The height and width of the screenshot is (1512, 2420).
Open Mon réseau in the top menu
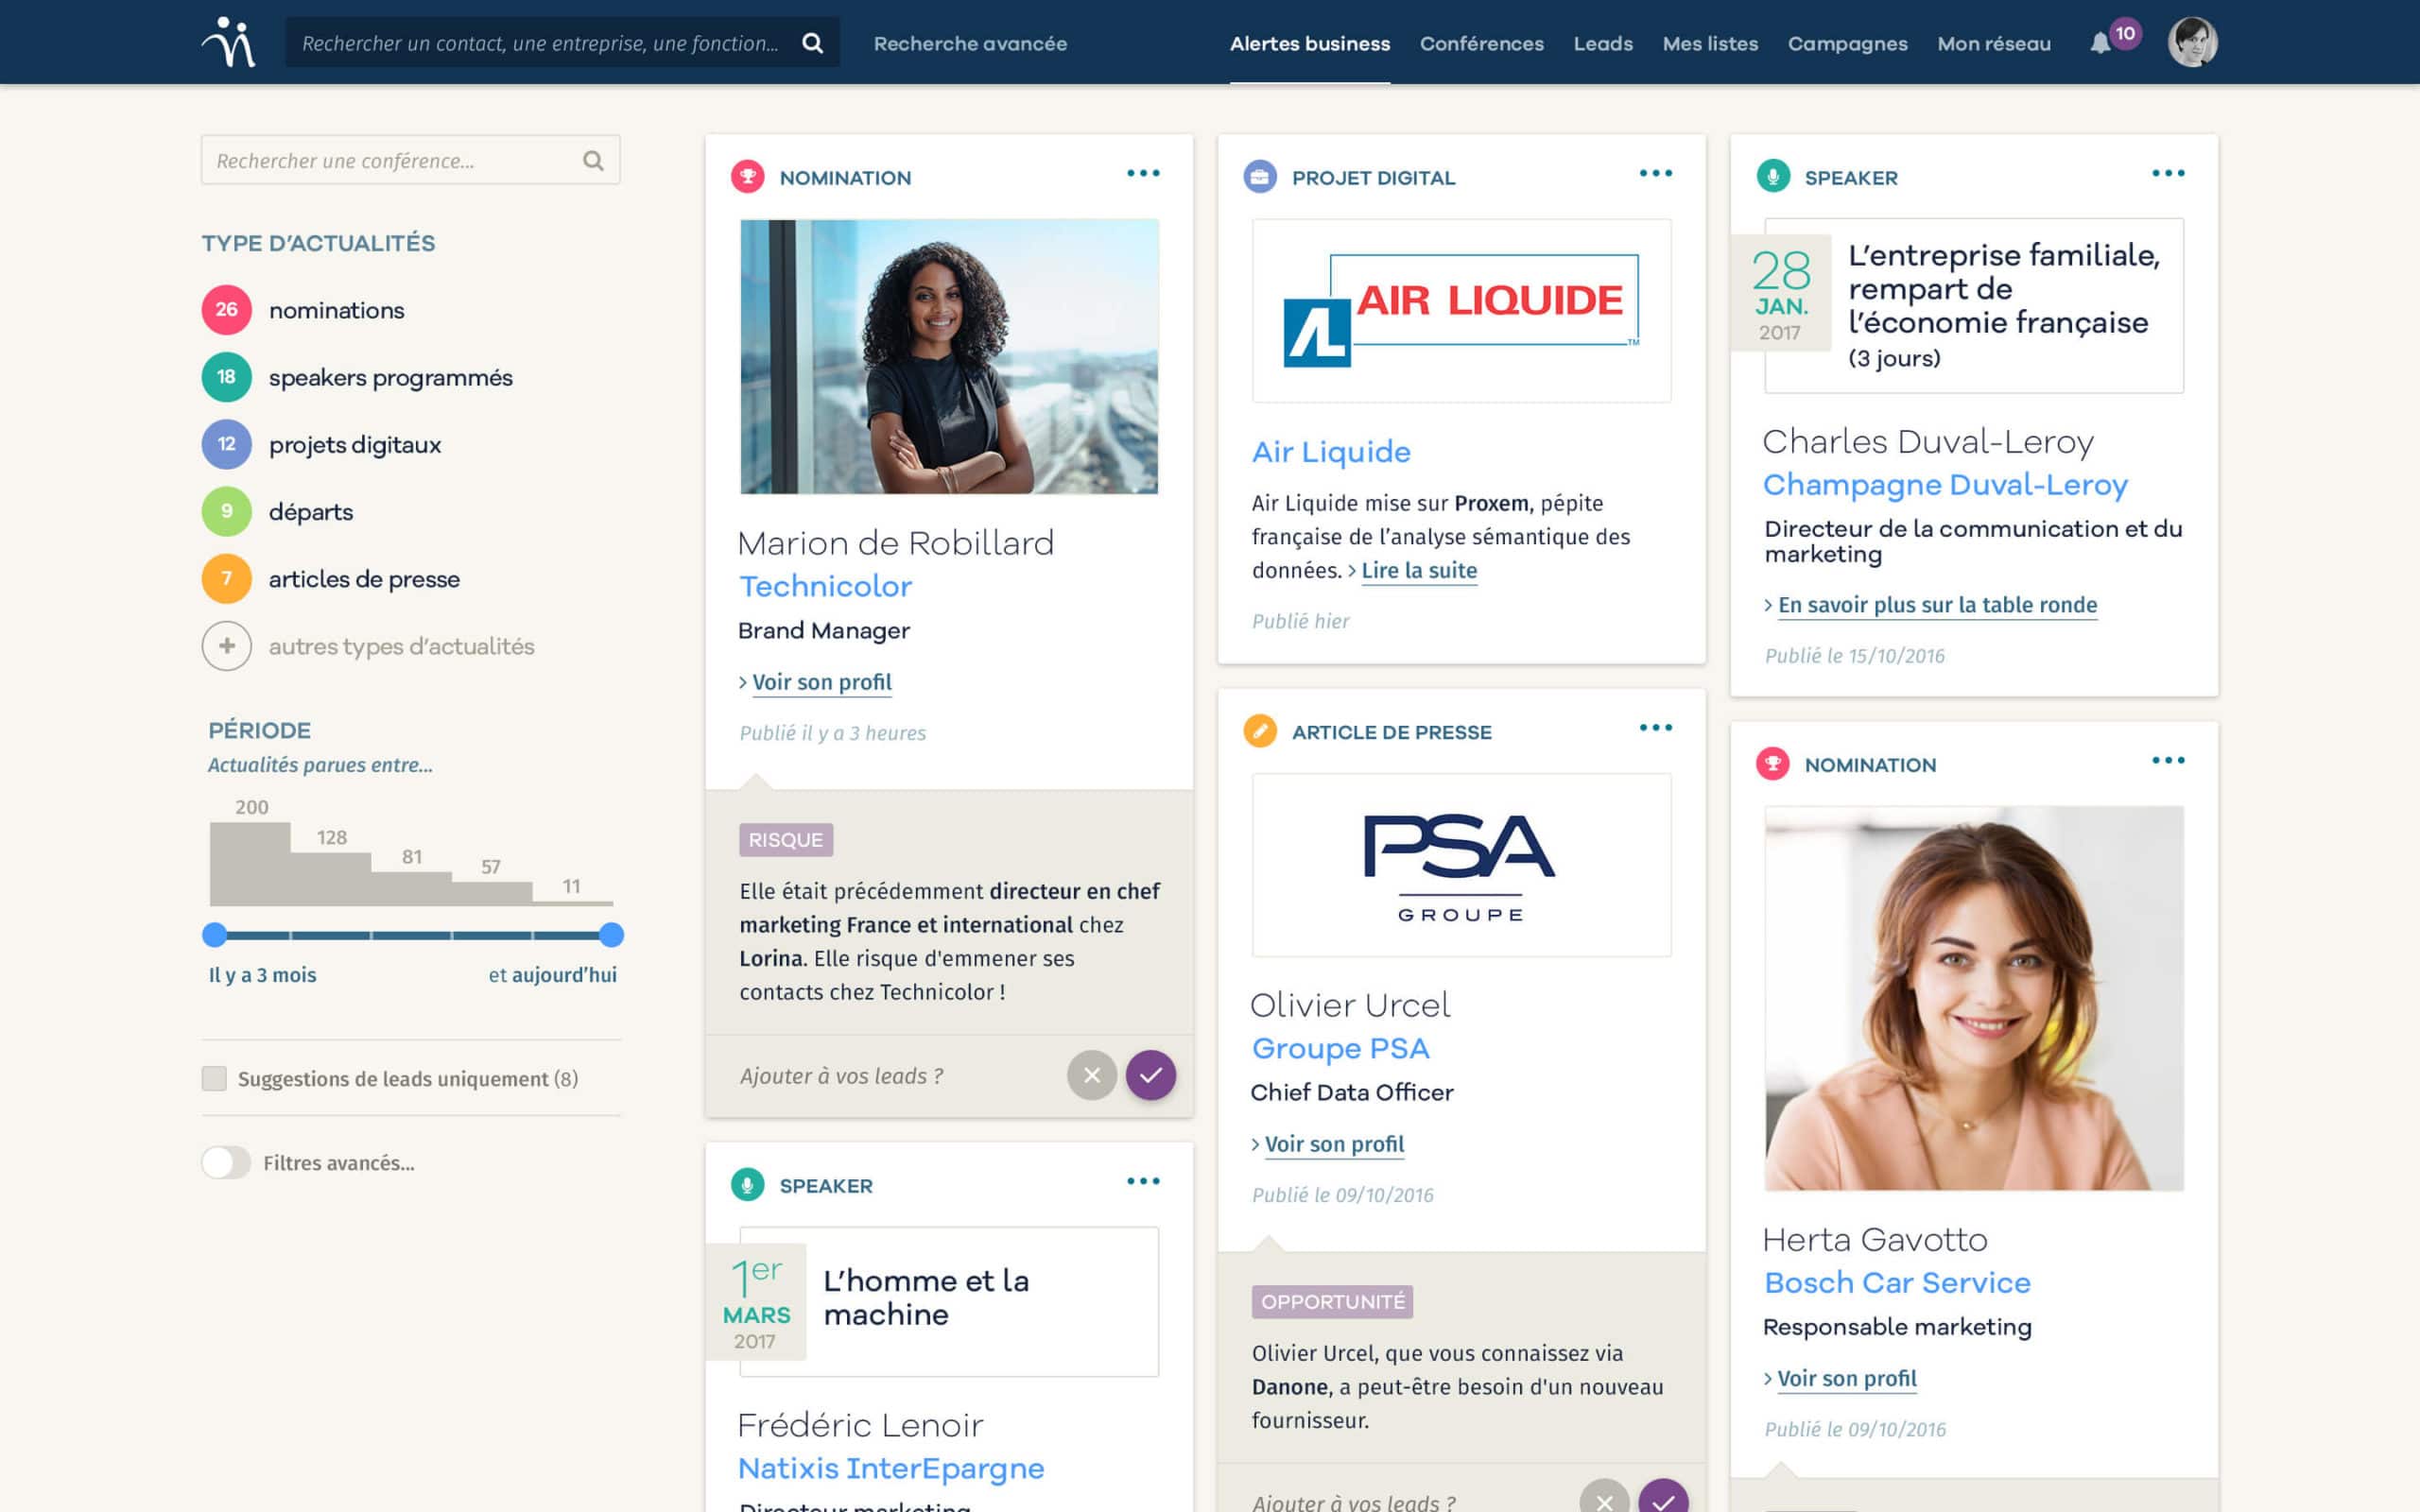[1994, 44]
